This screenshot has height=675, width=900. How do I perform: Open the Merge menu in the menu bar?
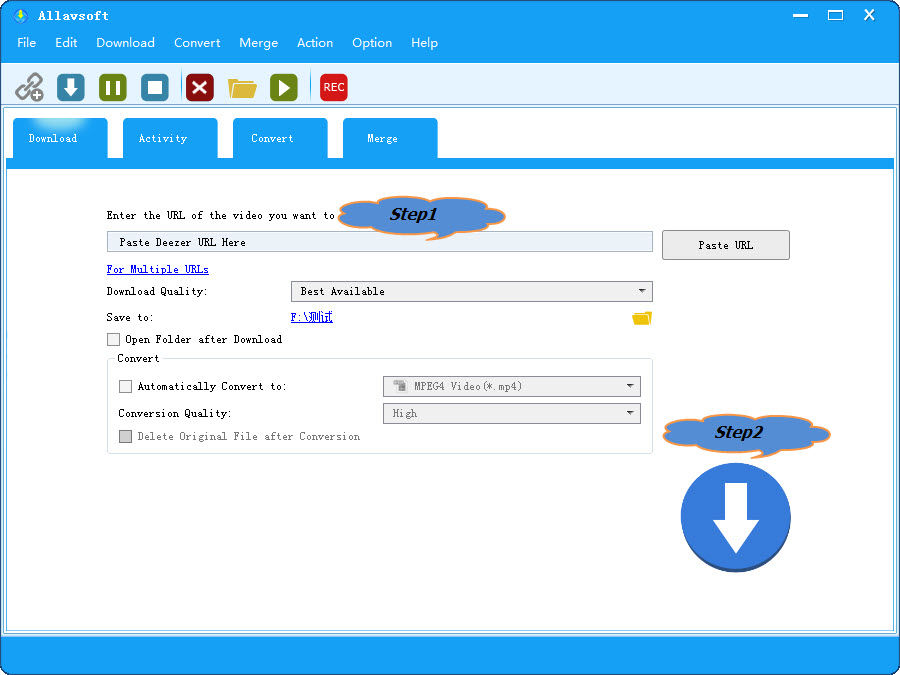(x=258, y=43)
